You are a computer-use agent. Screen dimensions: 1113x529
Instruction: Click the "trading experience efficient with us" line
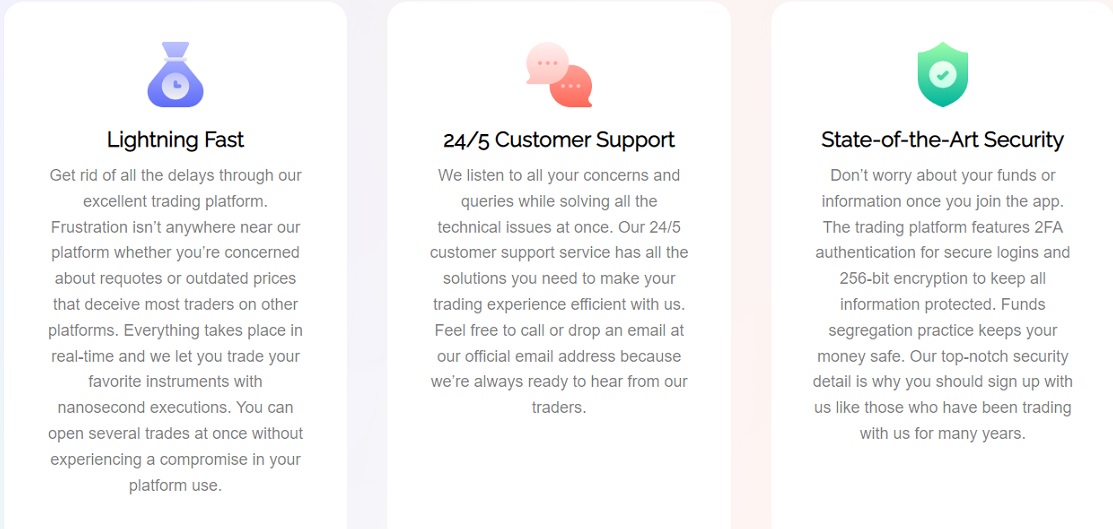click(559, 305)
